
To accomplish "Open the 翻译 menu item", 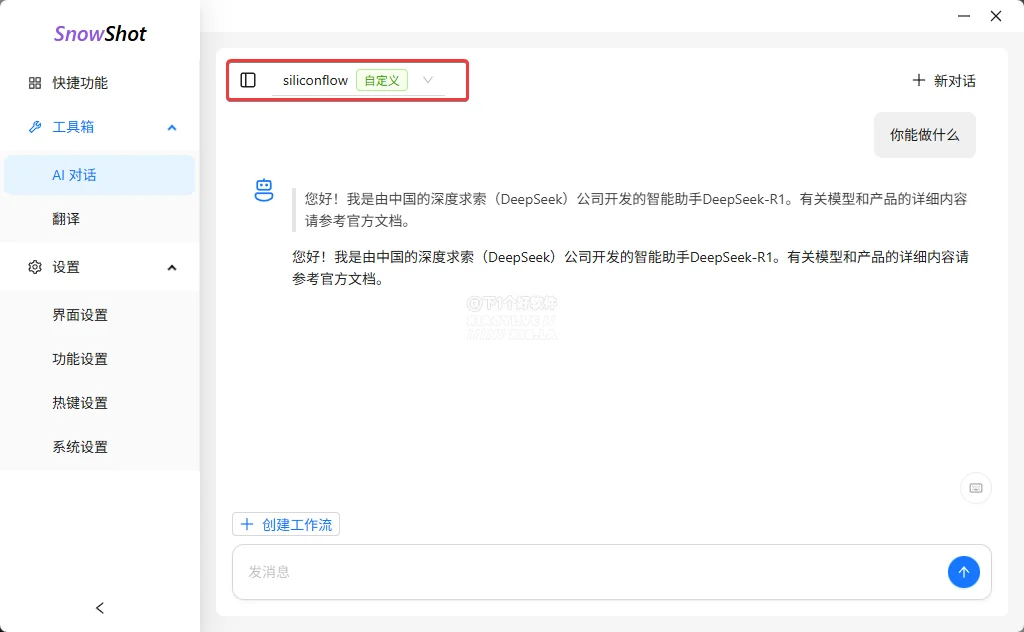I will click(x=100, y=219).
